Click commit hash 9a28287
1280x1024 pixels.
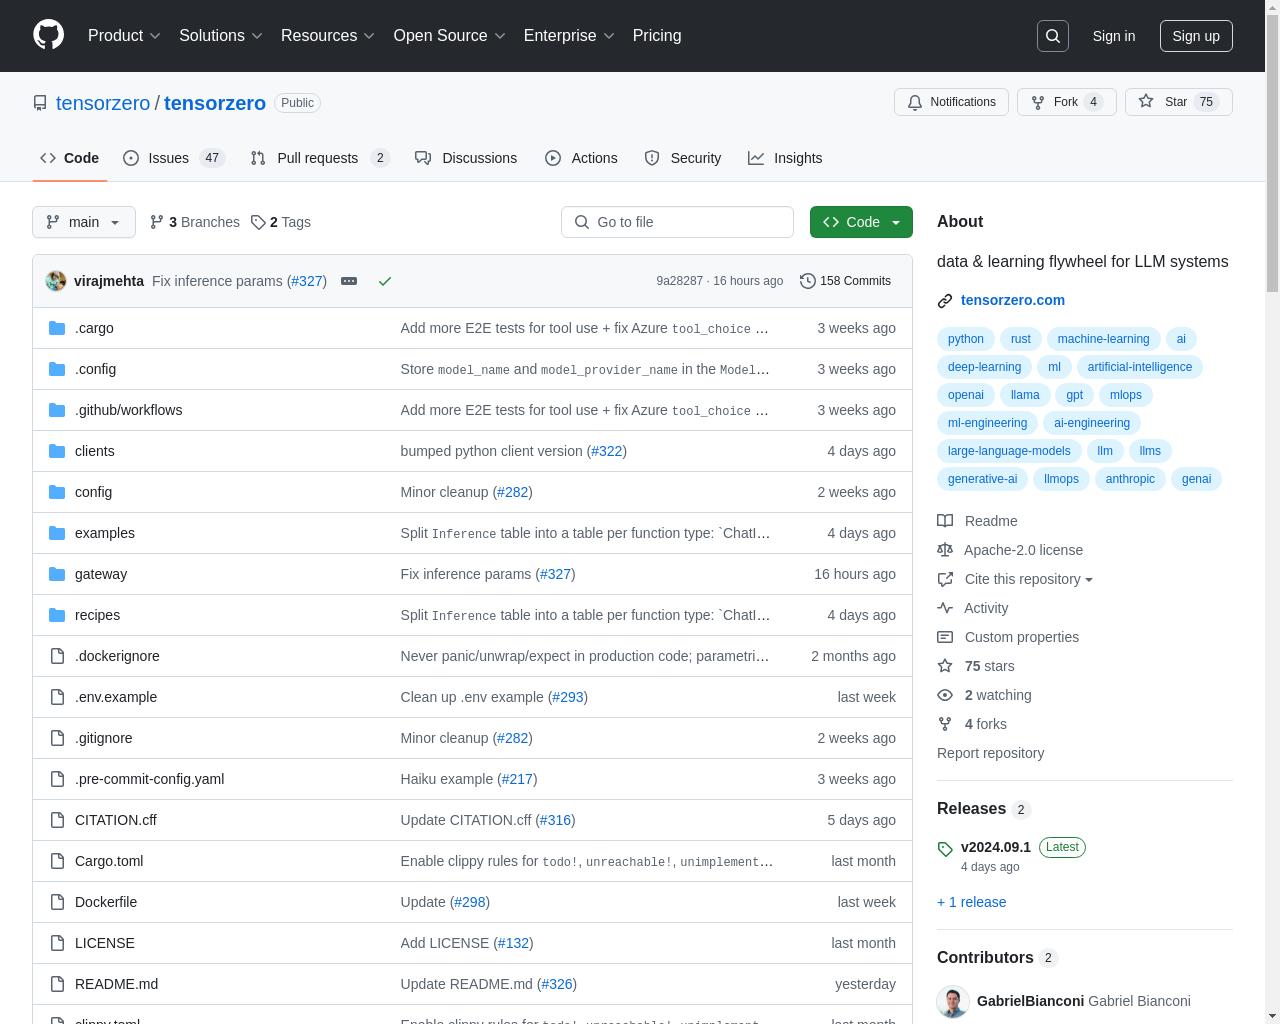pyautogui.click(x=680, y=281)
